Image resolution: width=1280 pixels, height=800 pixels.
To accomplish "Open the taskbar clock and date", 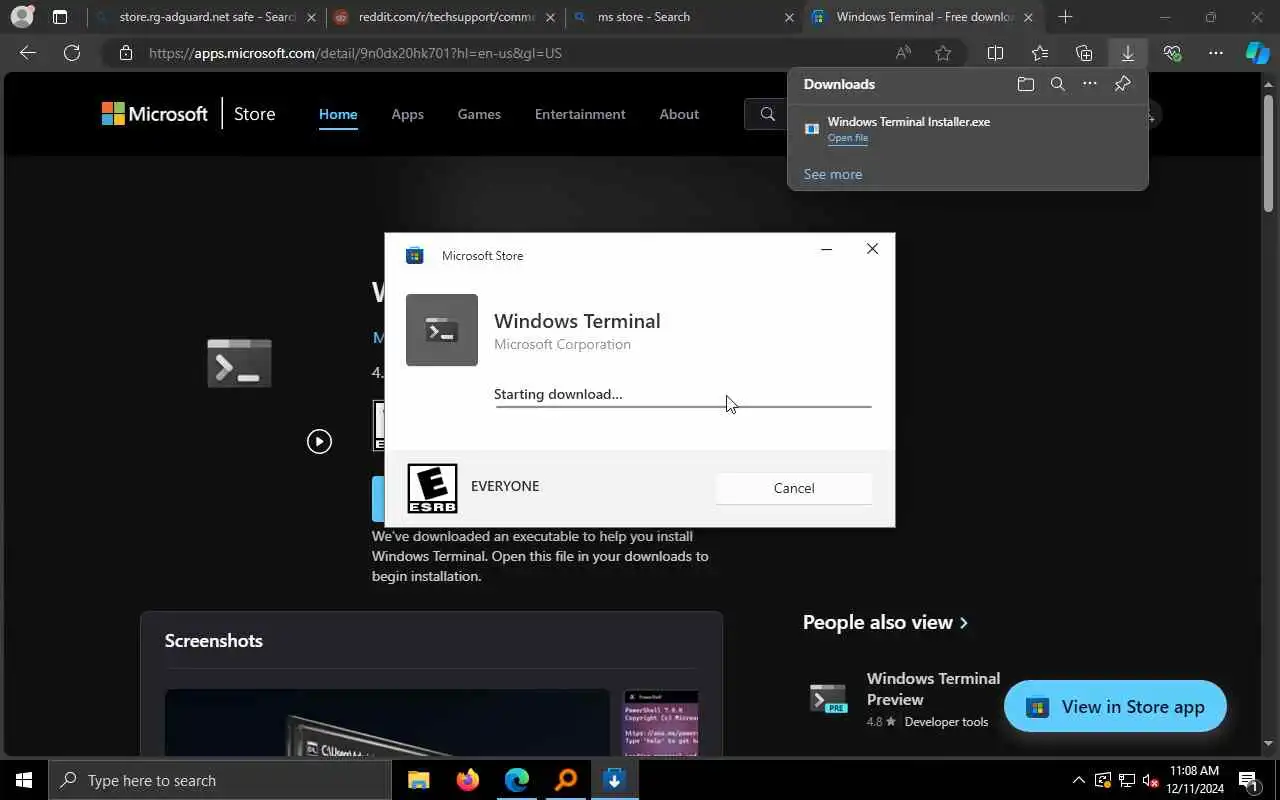I will pyautogui.click(x=1194, y=780).
